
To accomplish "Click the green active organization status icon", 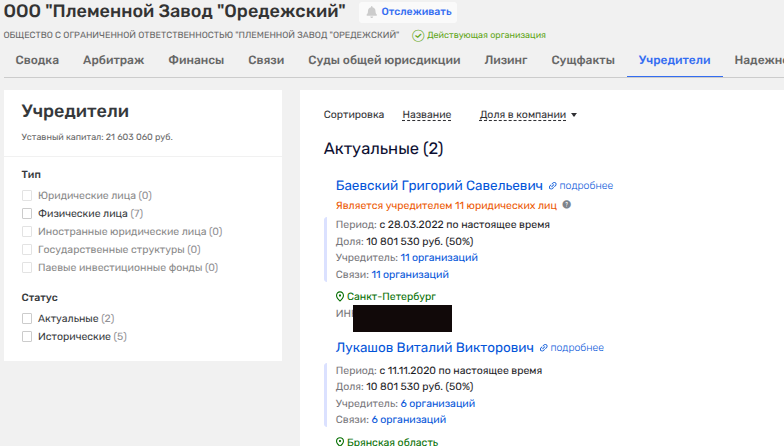I will pyautogui.click(x=419, y=35).
